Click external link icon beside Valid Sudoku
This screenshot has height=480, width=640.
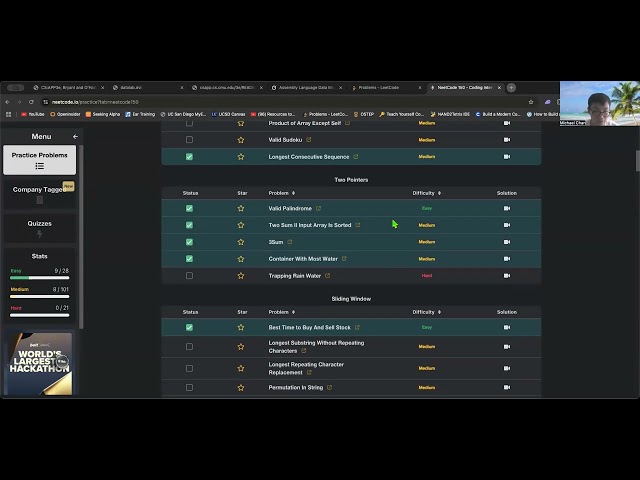pyautogui.click(x=309, y=140)
